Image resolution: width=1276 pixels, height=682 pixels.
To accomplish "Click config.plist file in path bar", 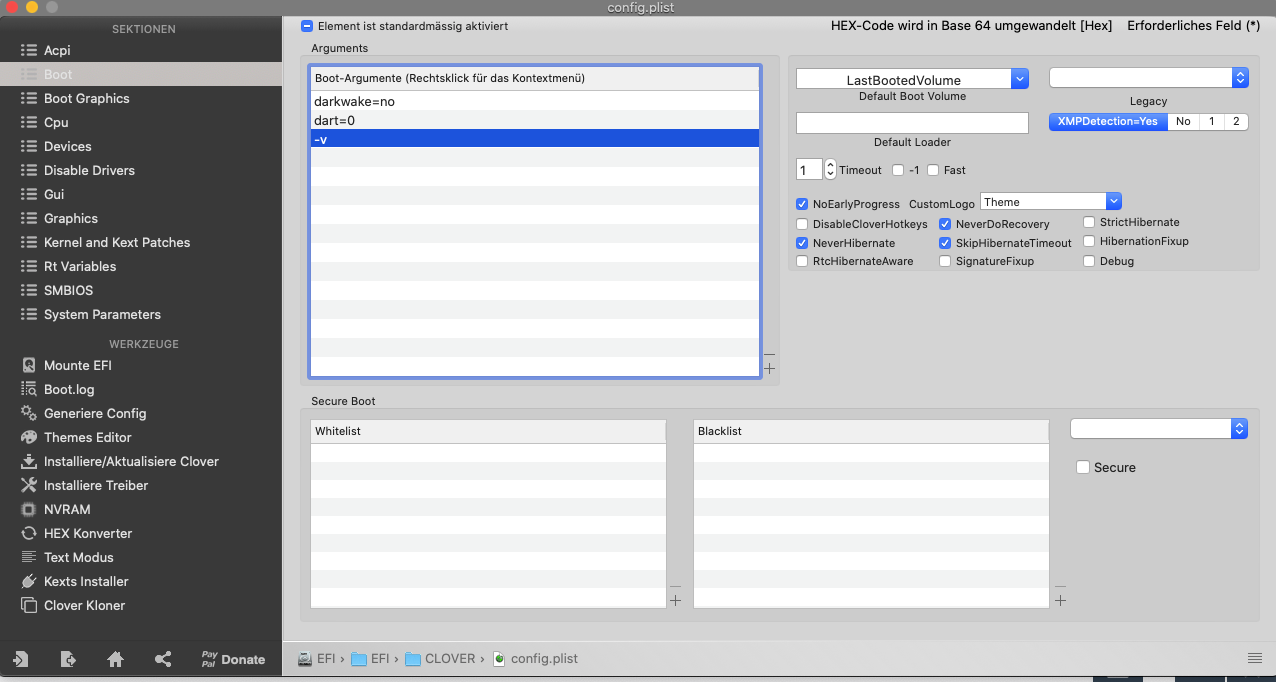I will tap(535, 659).
